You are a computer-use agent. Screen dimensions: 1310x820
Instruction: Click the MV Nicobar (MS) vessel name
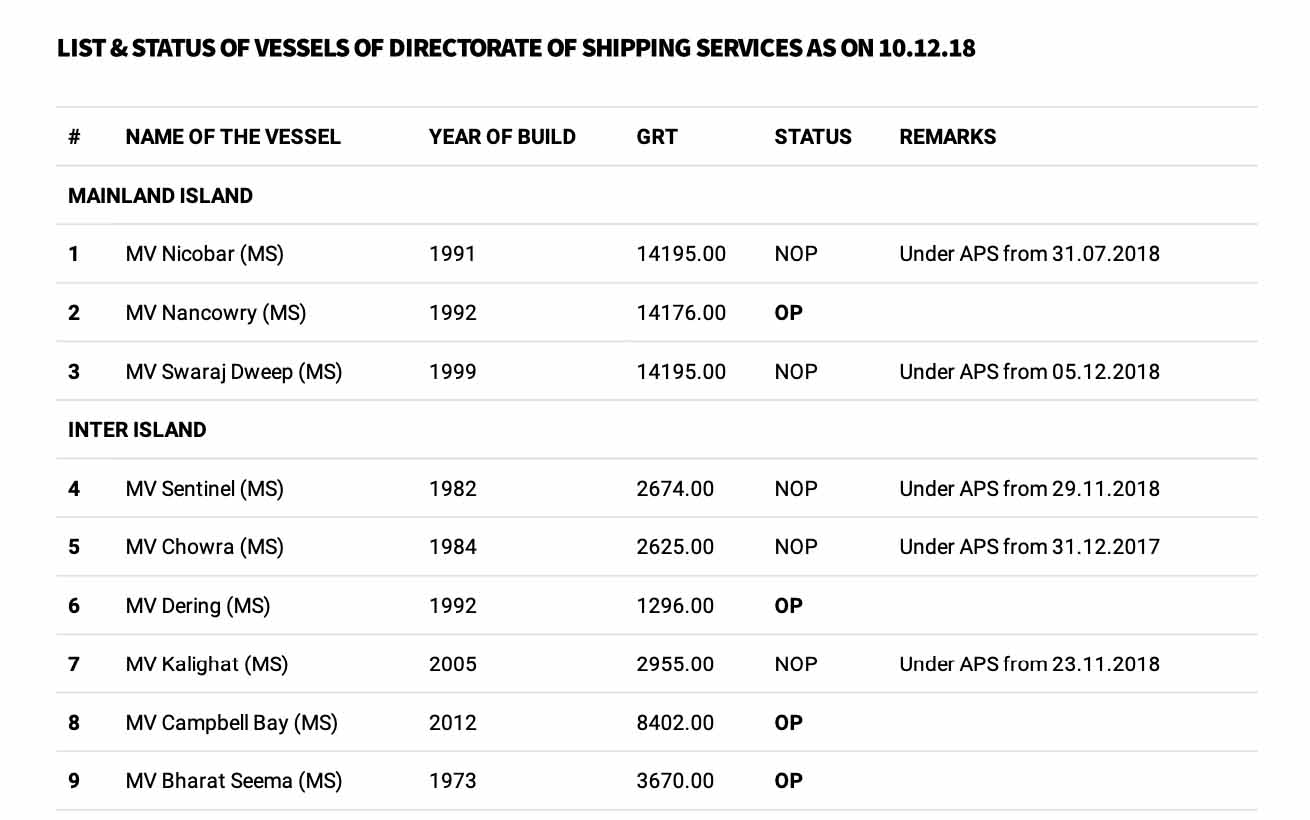[x=205, y=254]
